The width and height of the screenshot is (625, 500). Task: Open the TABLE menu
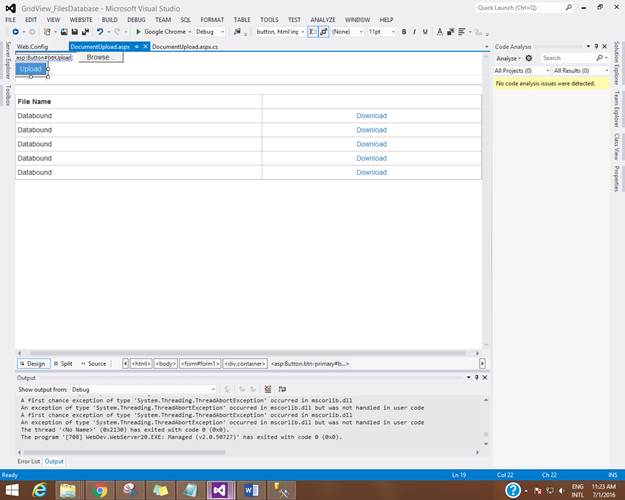[242, 20]
